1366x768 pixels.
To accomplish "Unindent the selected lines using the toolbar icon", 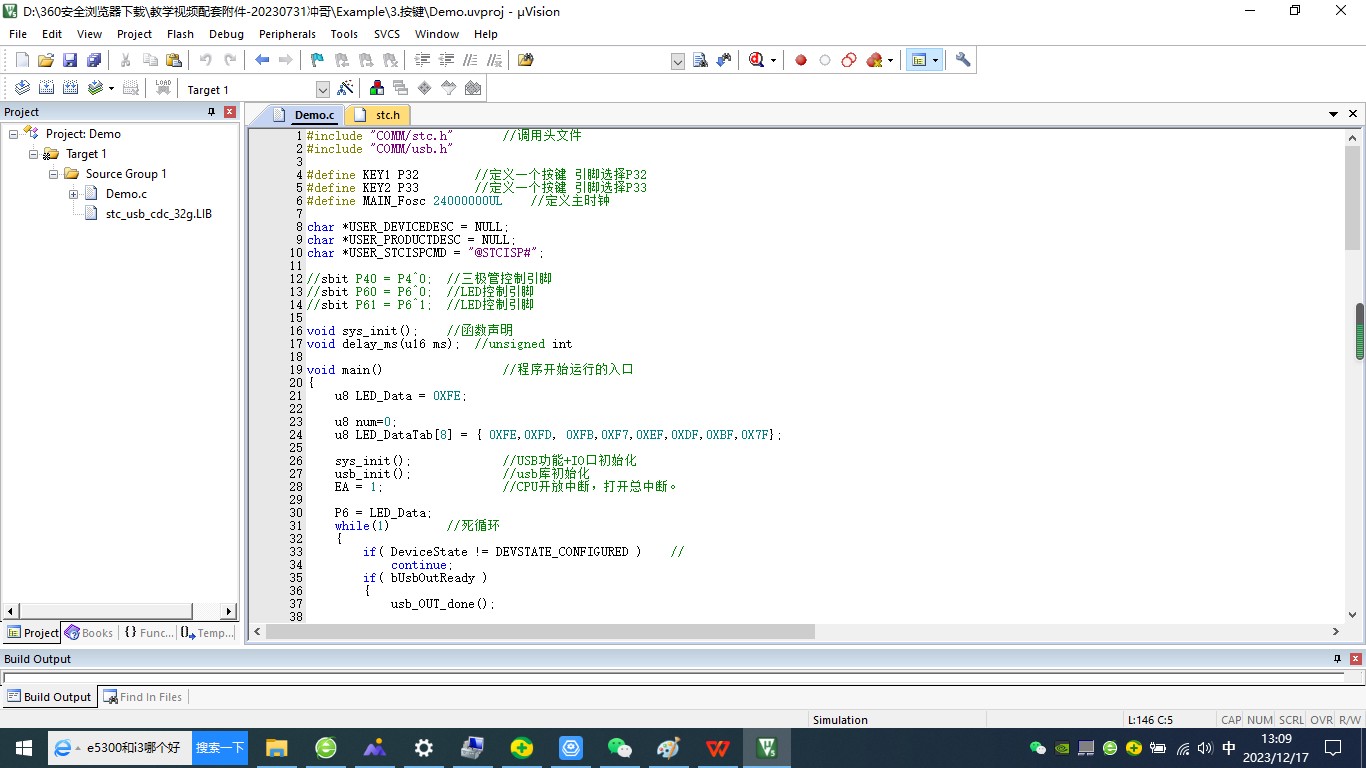I will [x=446, y=60].
